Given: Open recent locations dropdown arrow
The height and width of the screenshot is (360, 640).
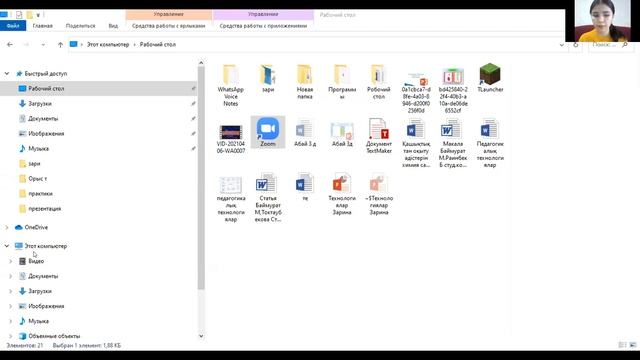Looking at the screenshot, I should (43, 44).
